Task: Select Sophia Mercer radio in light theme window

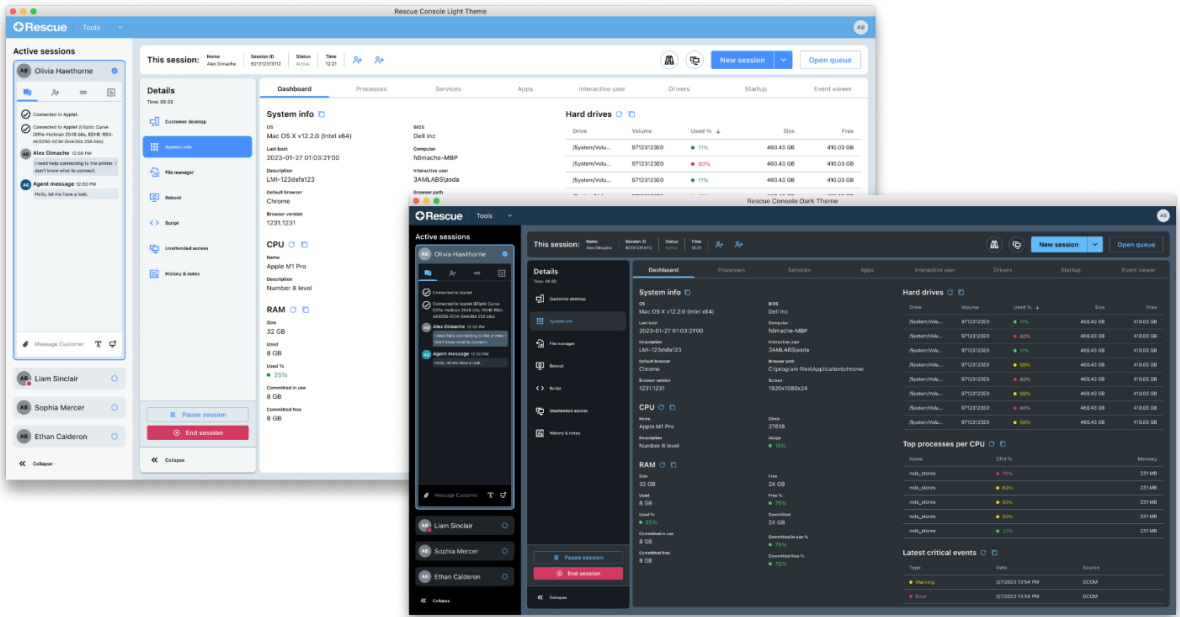Action: point(114,408)
